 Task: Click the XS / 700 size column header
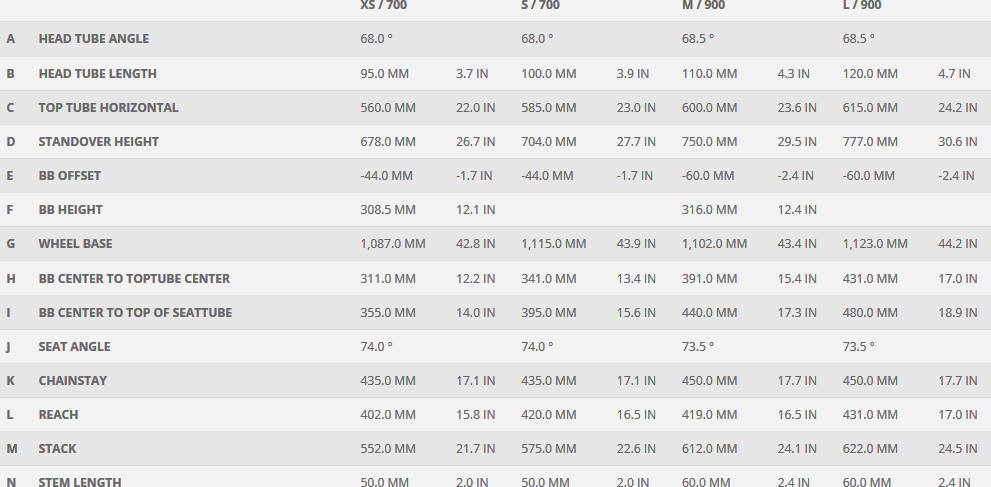point(383,6)
